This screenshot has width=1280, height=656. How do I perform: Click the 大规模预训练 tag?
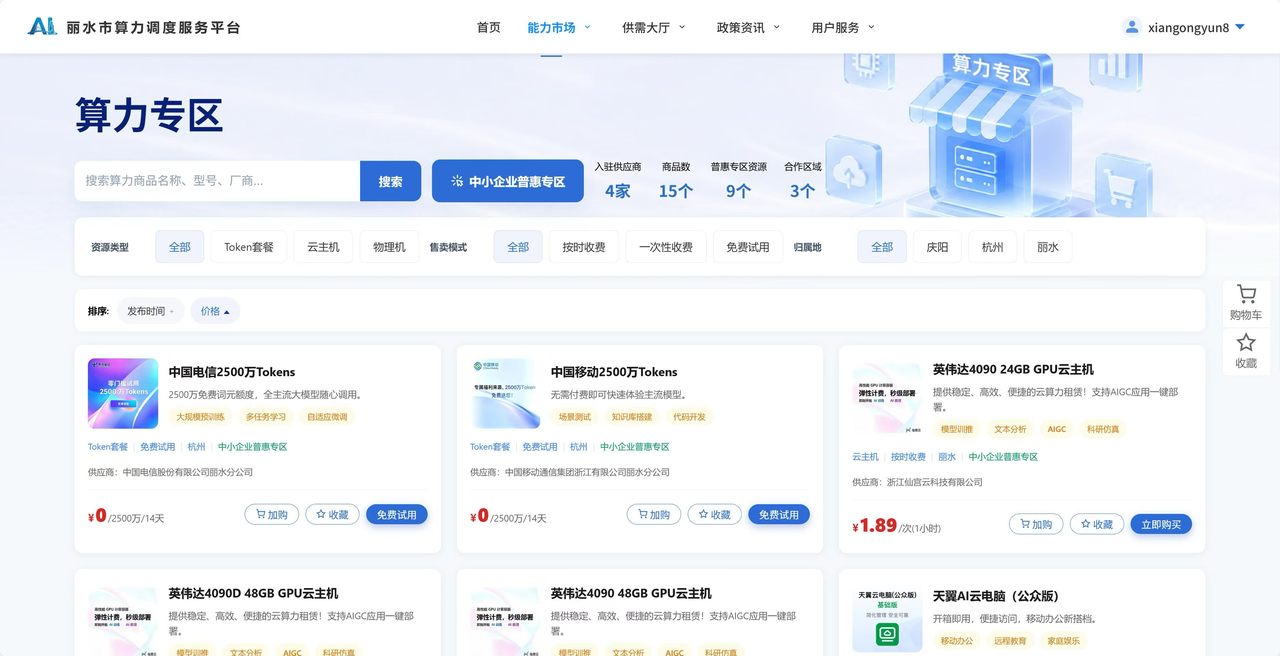tap(201, 417)
